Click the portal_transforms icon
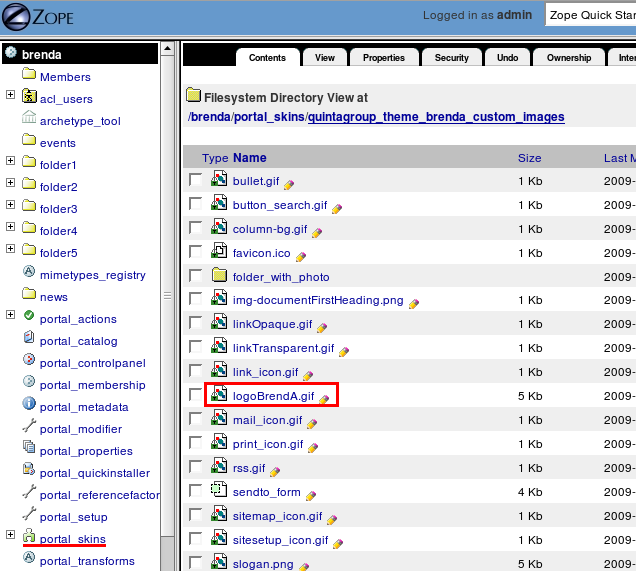This screenshot has height=571, width=636. tap(29, 557)
